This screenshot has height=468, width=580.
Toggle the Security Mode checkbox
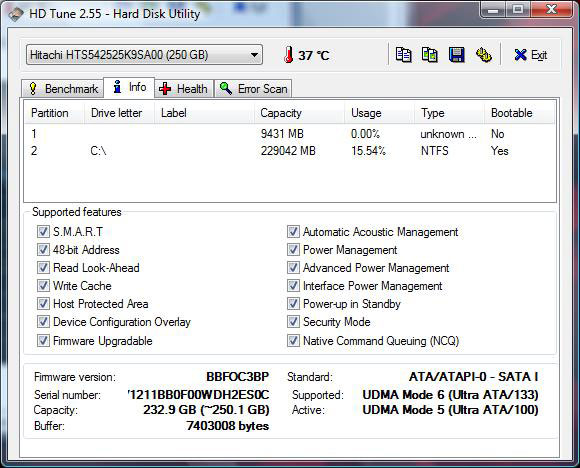pos(293,321)
